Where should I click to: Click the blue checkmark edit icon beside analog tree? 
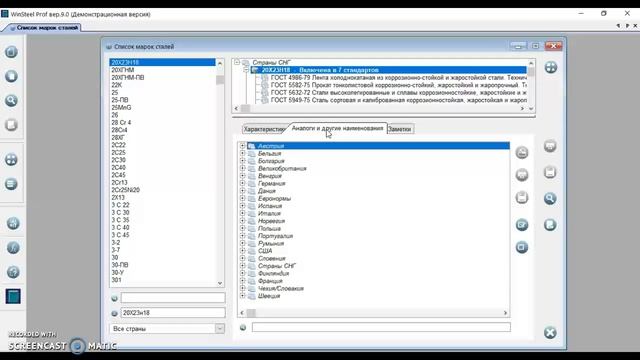pyautogui.click(x=522, y=224)
